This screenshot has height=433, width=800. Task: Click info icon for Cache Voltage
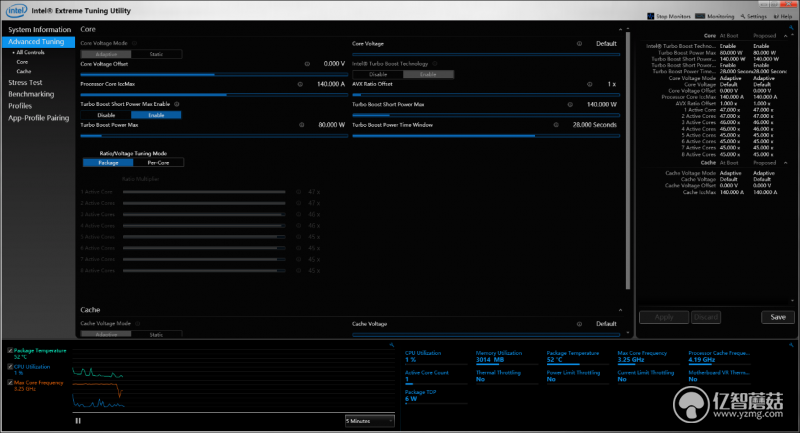pyautogui.click(x=579, y=324)
